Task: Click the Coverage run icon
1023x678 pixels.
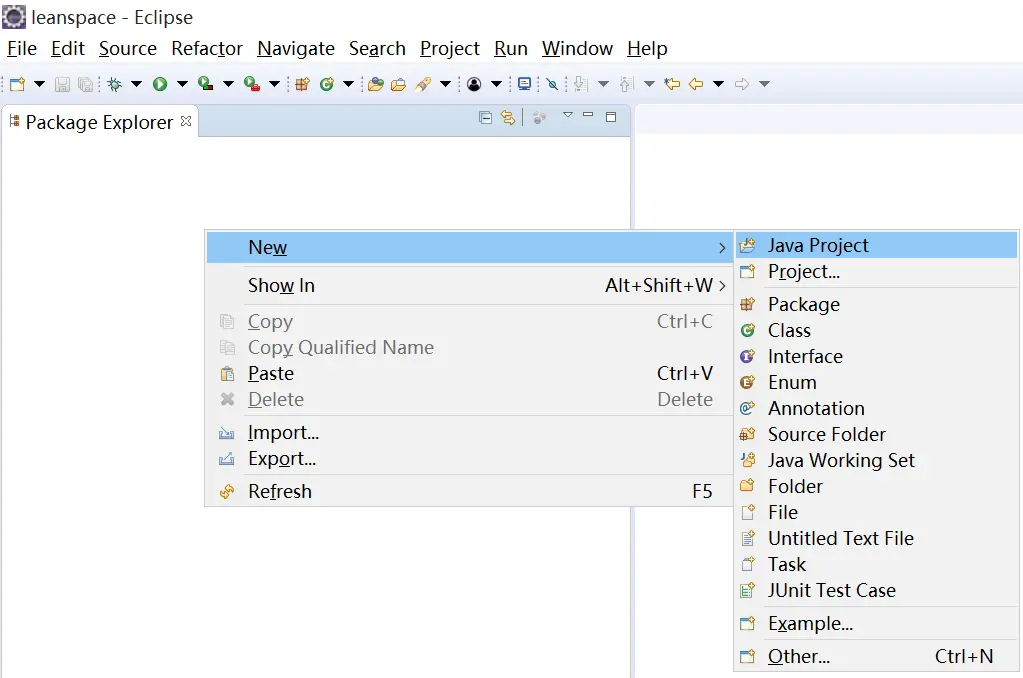Action: [x=206, y=84]
